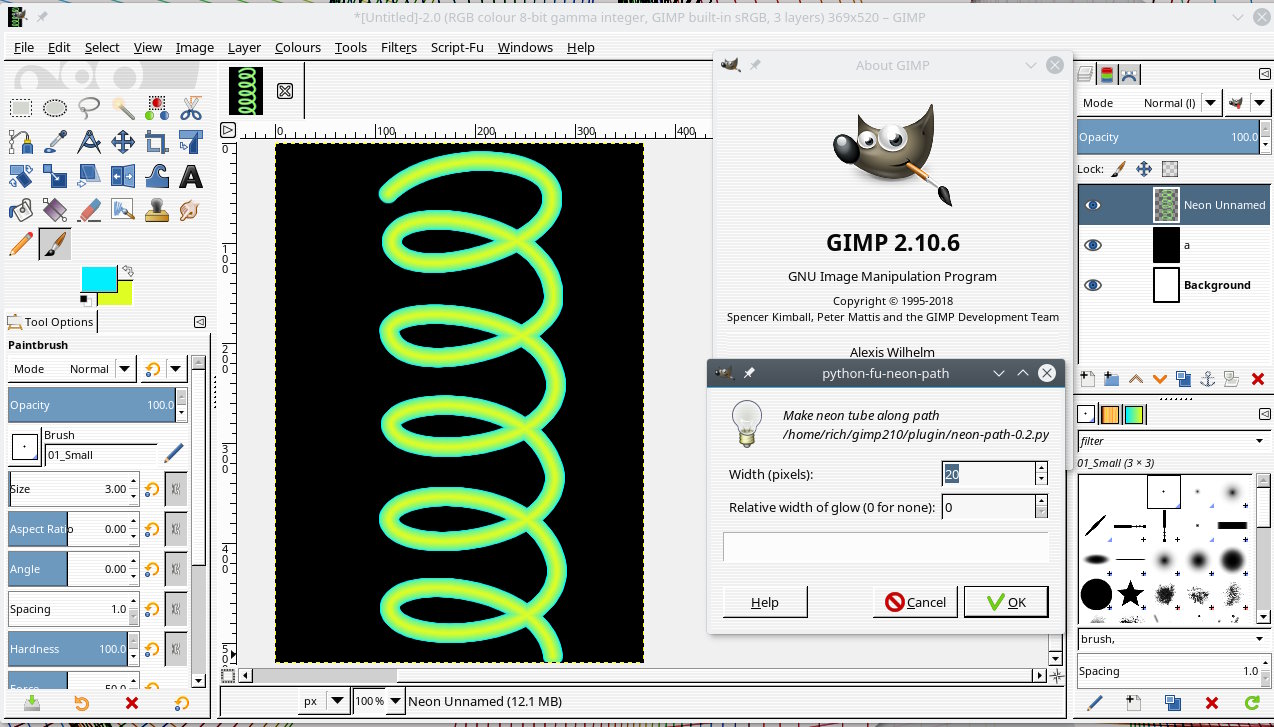Switch to the Channels tab
This screenshot has height=727, width=1274.
click(x=1108, y=75)
